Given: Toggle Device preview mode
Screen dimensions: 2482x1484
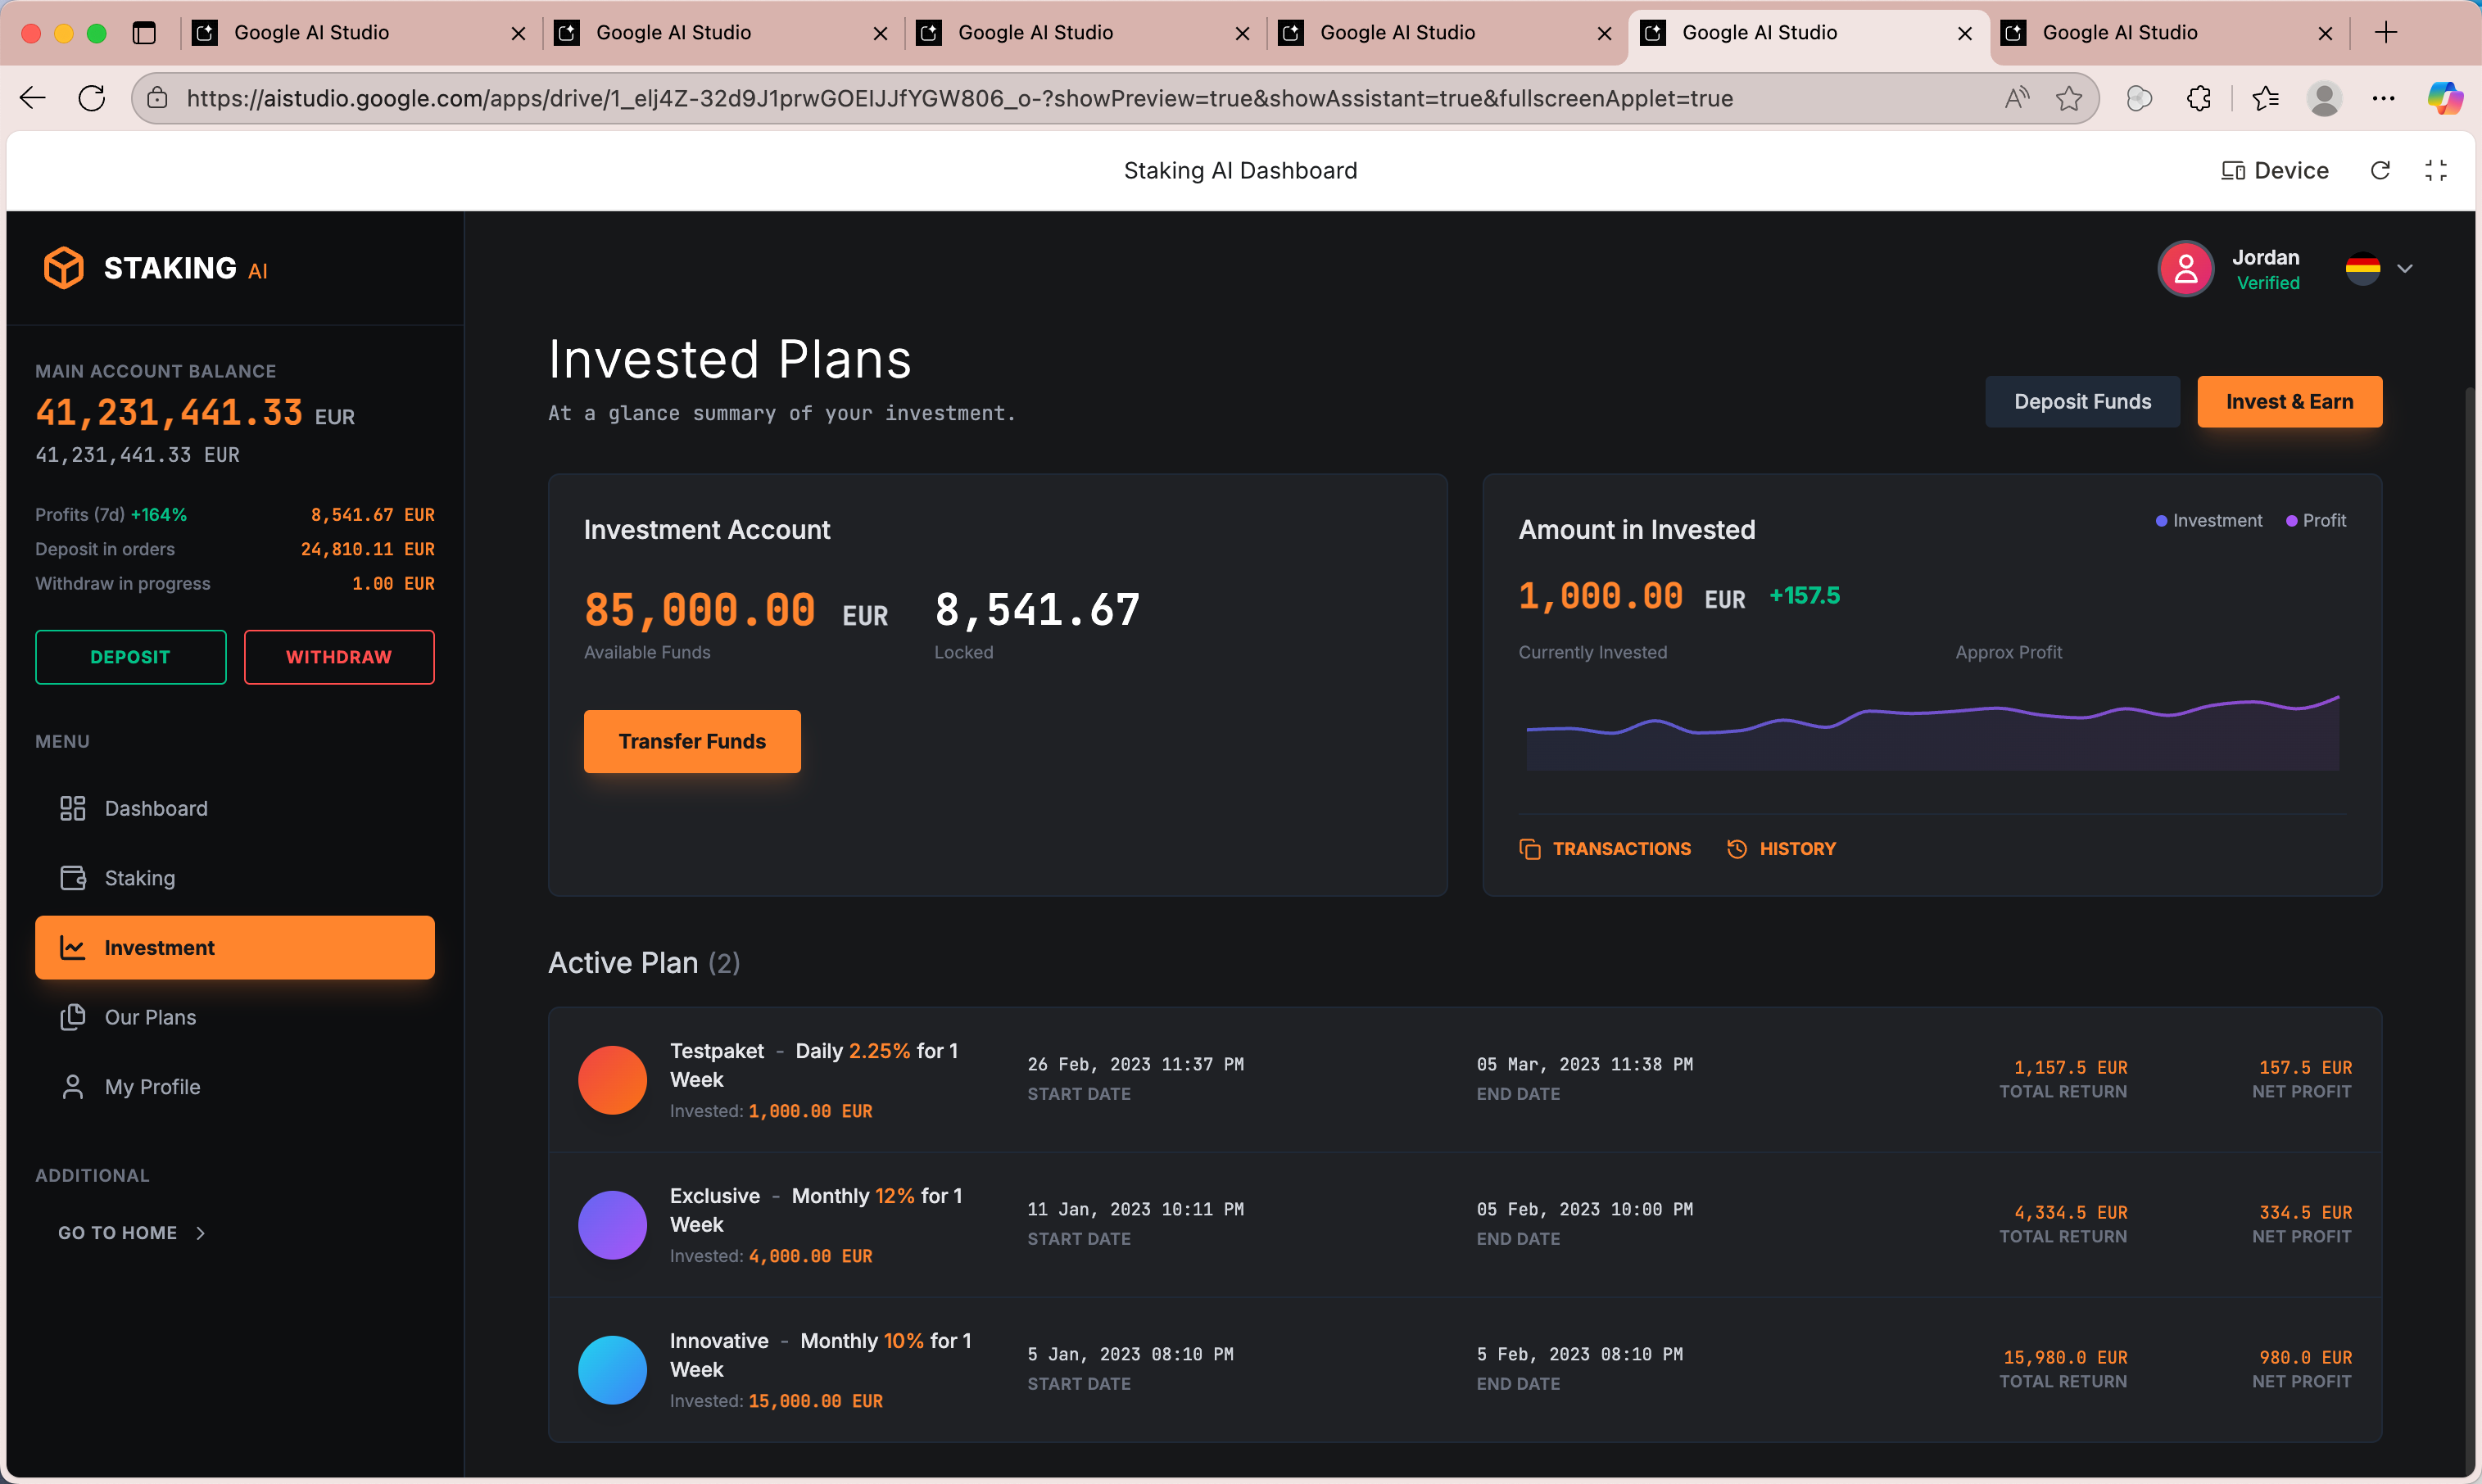Looking at the screenshot, I should tap(2274, 171).
